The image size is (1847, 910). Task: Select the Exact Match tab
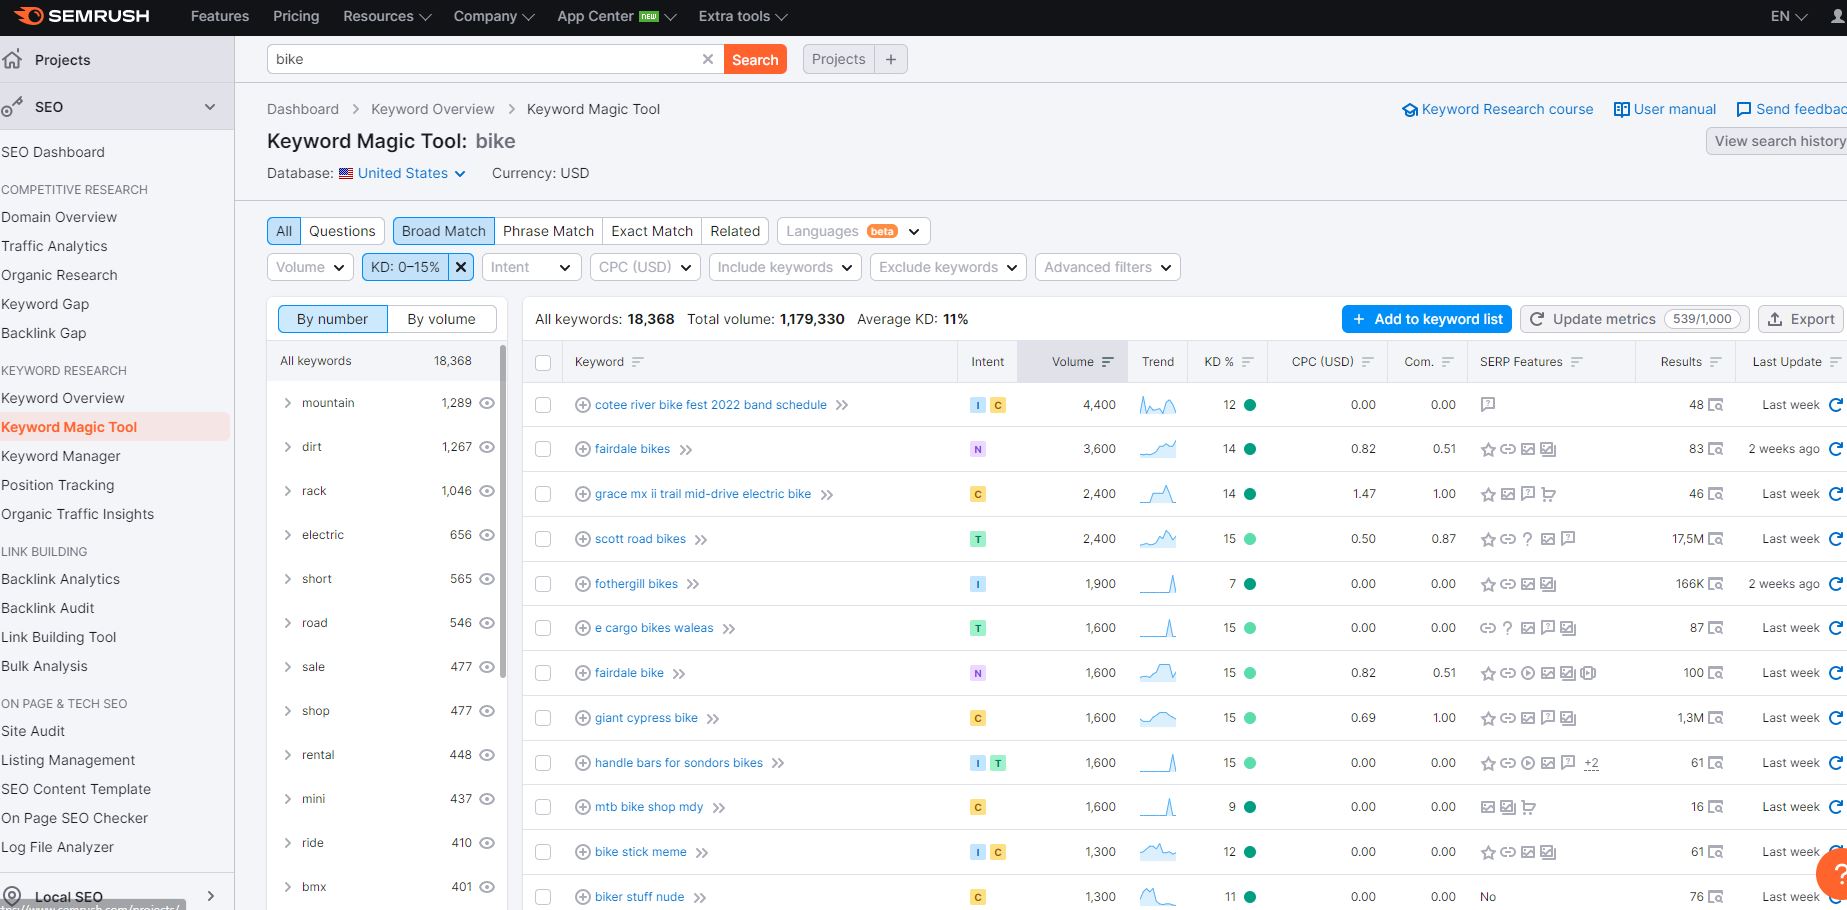point(652,231)
